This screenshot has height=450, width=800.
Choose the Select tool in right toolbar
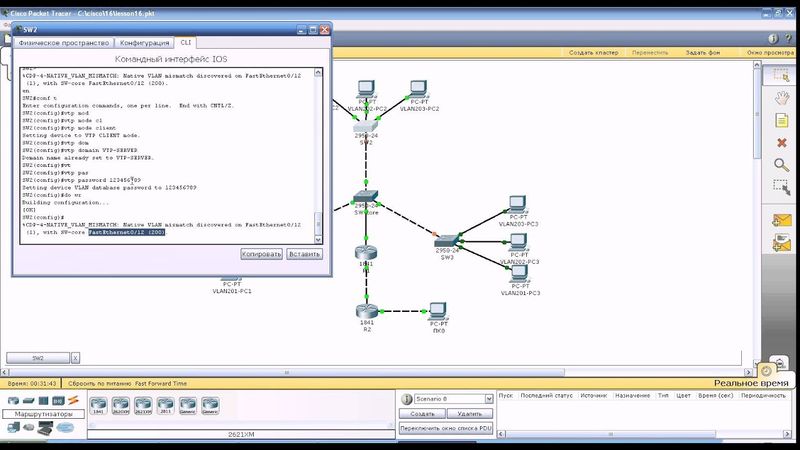click(781, 76)
